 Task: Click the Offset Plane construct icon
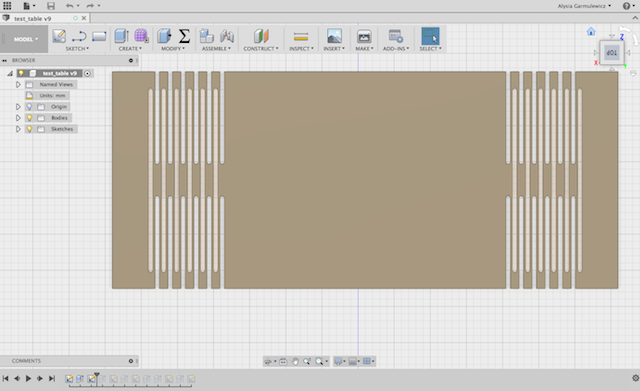[x=261, y=36]
